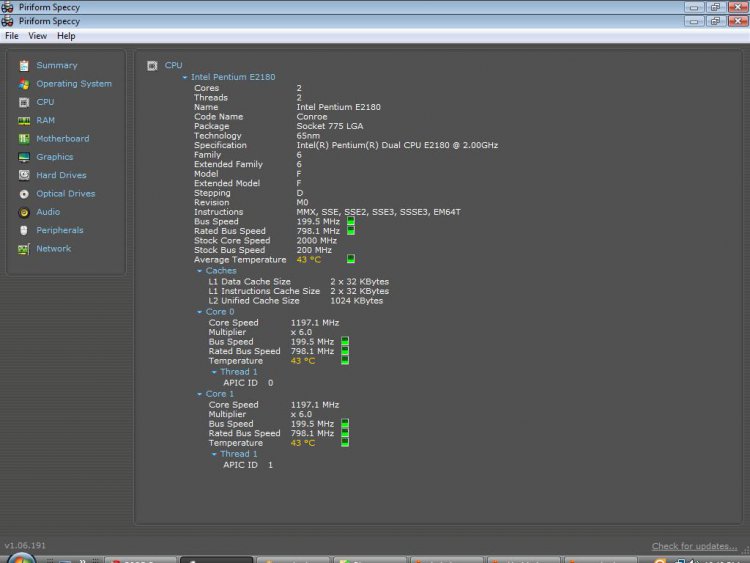Click the RAM module icon

24,121
